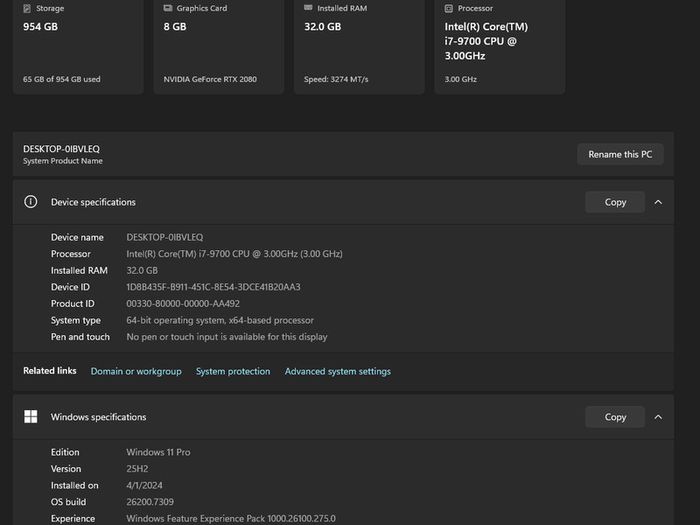Screen dimensions: 700x525
Task: Select the Device name value DESKTOP-0IBVLEQ
Action: click(165, 237)
